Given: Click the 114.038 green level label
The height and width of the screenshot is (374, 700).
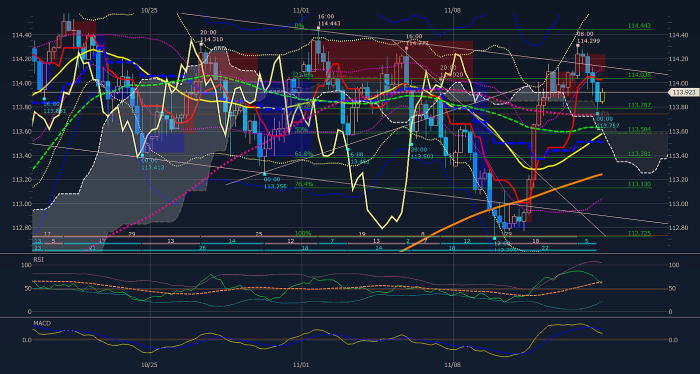Looking at the screenshot, I should (639, 75).
